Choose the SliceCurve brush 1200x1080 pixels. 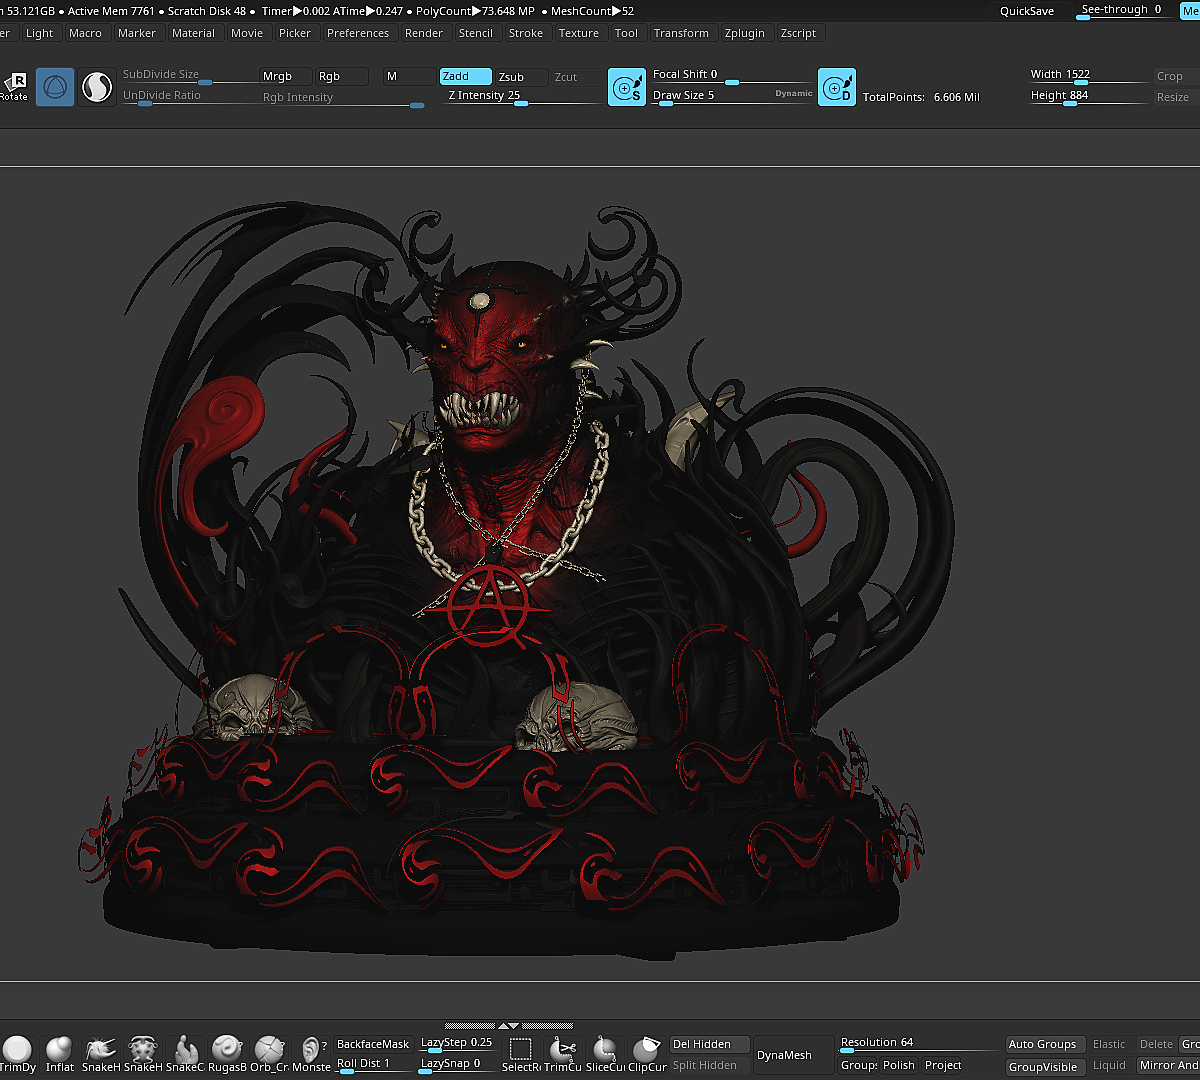point(605,1054)
